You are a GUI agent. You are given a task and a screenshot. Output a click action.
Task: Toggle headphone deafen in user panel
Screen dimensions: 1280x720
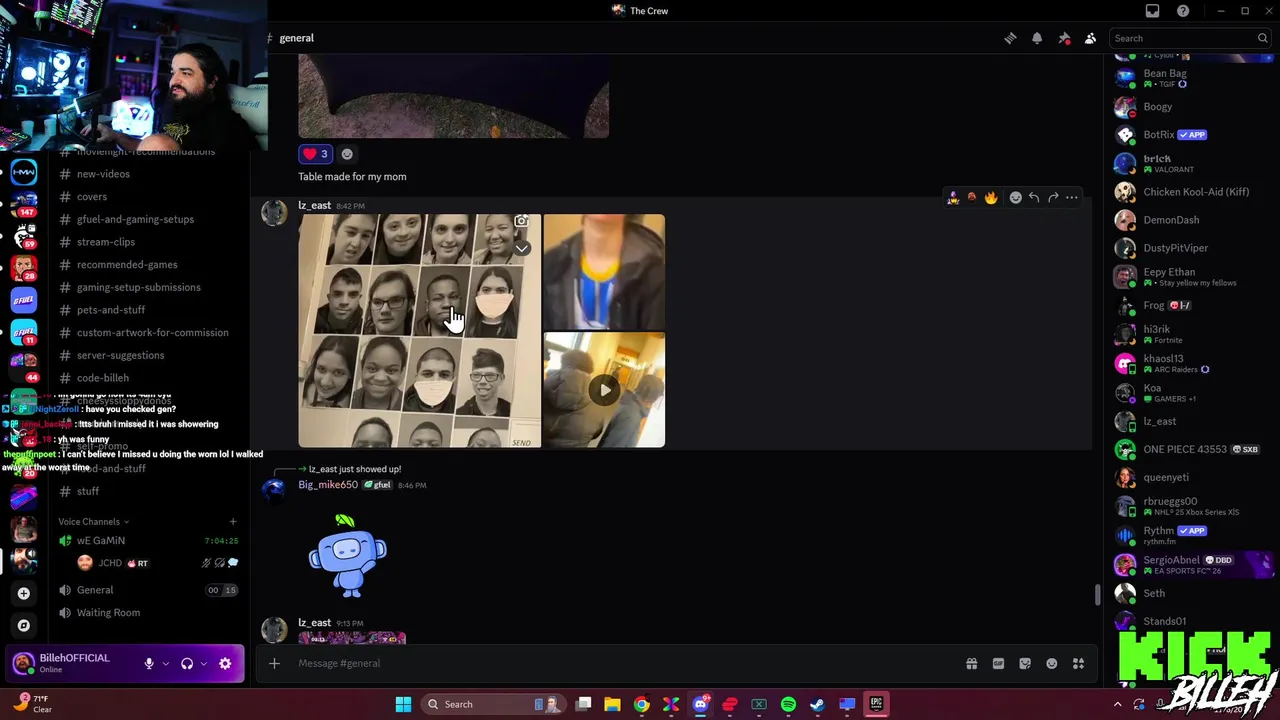(x=187, y=664)
